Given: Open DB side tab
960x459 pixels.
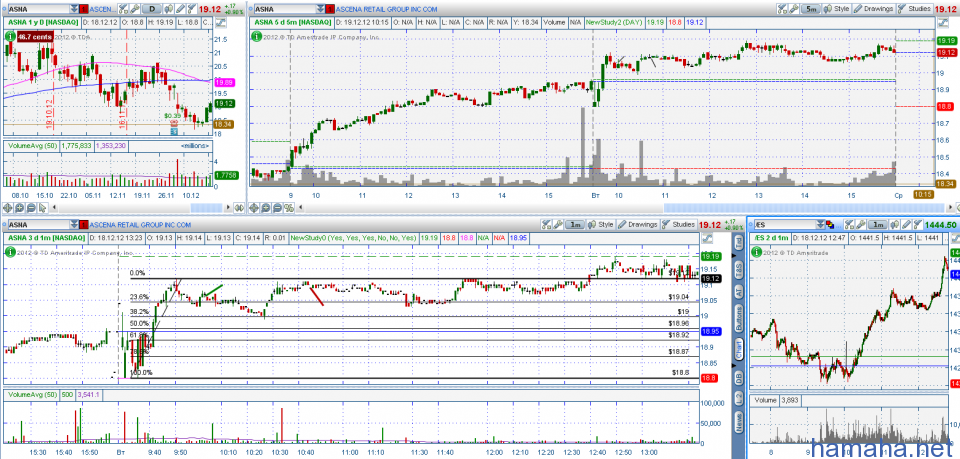Looking at the screenshot, I should (739, 379).
